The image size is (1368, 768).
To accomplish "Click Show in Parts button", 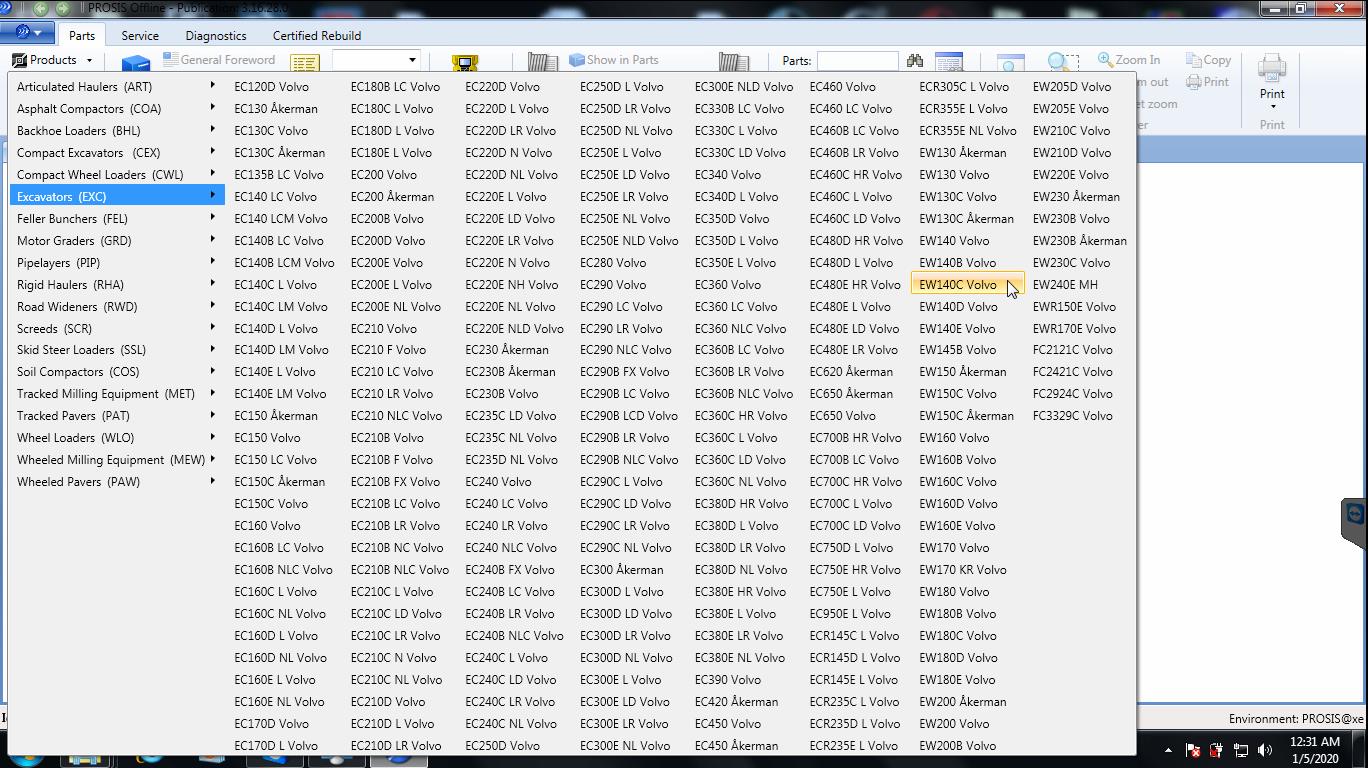I will [614, 60].
